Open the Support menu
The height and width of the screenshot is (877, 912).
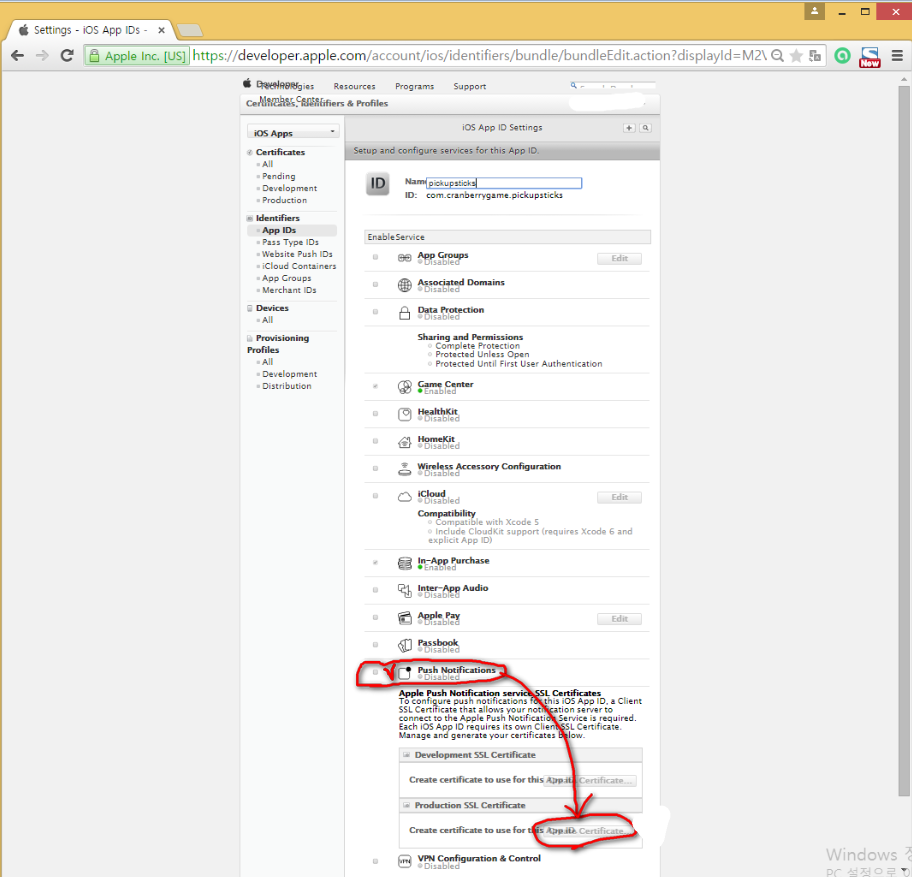pyautogui.click(x=469, y=86)
